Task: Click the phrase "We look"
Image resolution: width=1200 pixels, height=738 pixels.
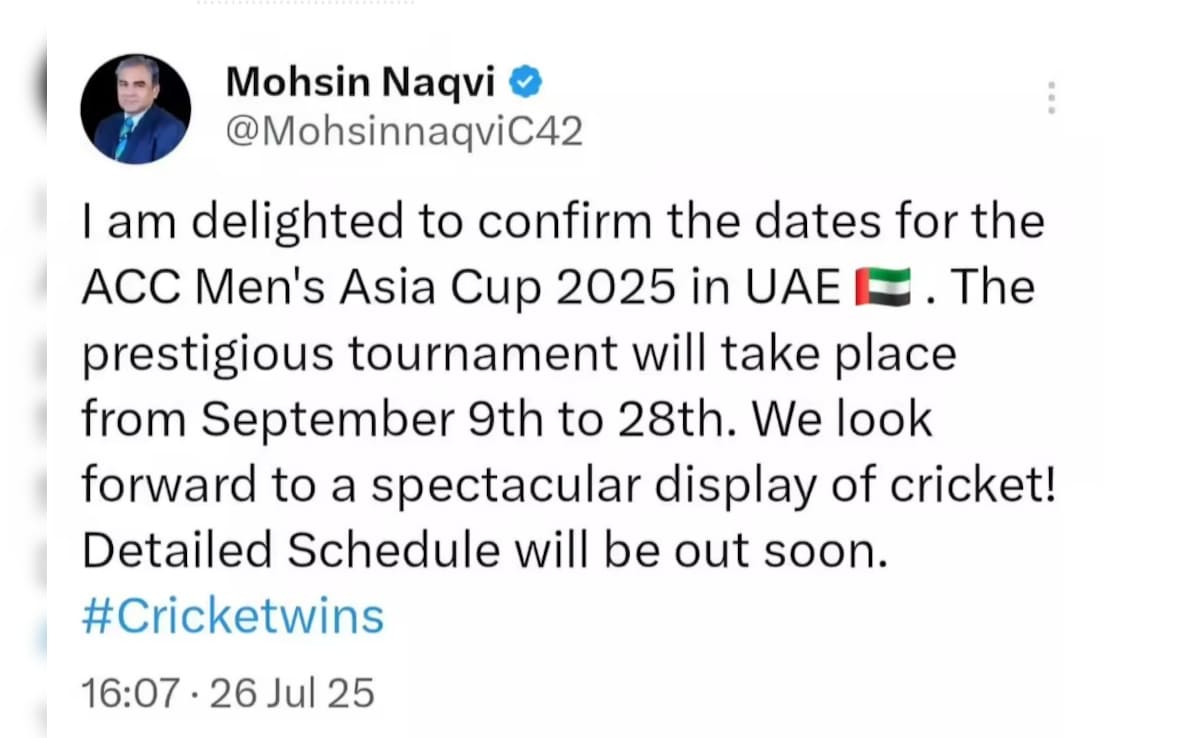Action: click(x=843, y=420)
